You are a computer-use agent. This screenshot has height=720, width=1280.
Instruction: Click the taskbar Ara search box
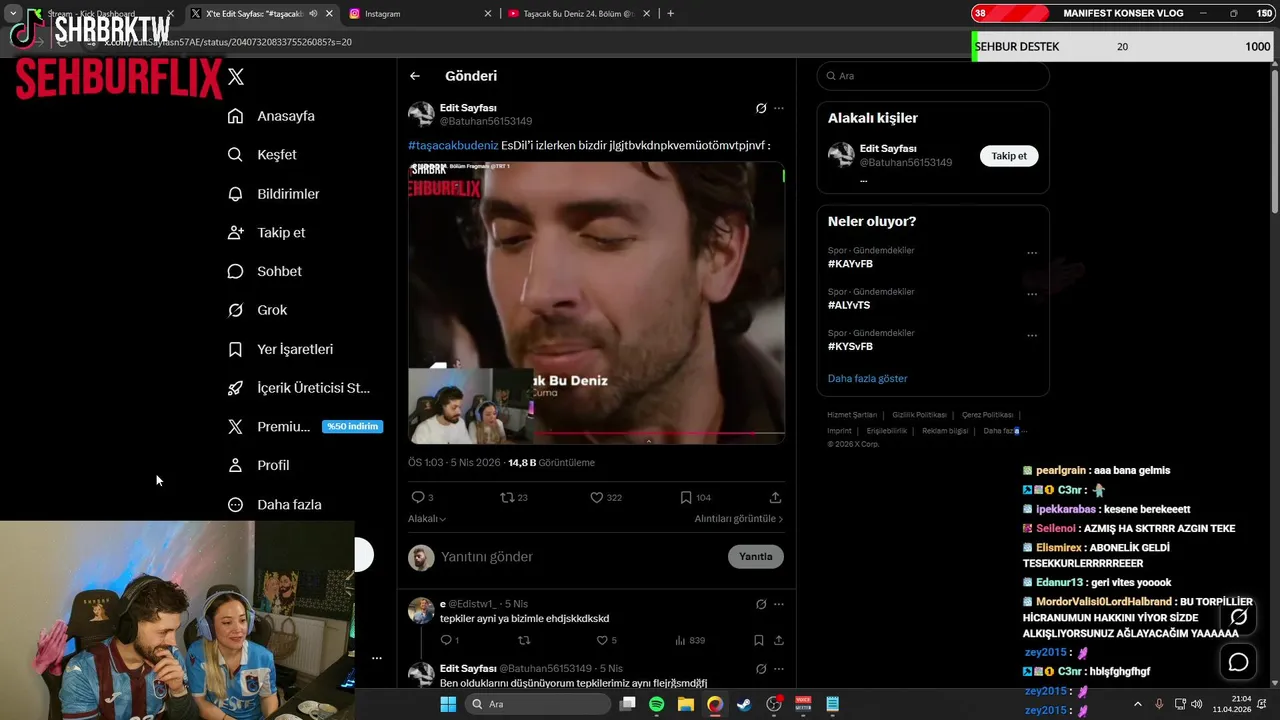pyautogui.click(x=540, y=704)
